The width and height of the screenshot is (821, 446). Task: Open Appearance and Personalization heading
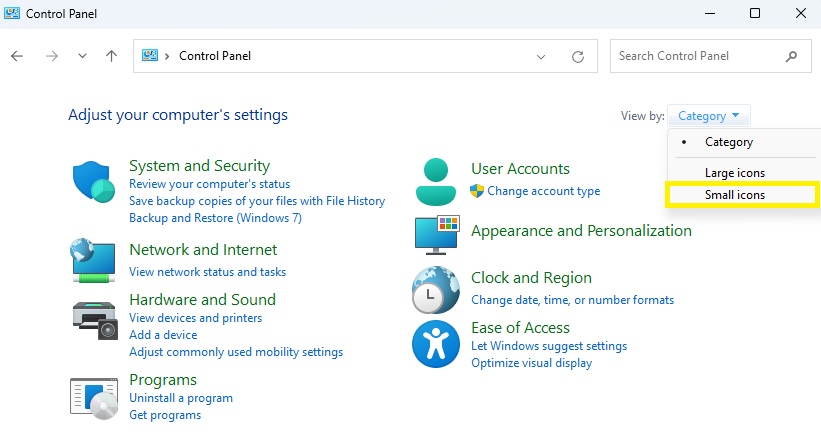tap(581, 231)
